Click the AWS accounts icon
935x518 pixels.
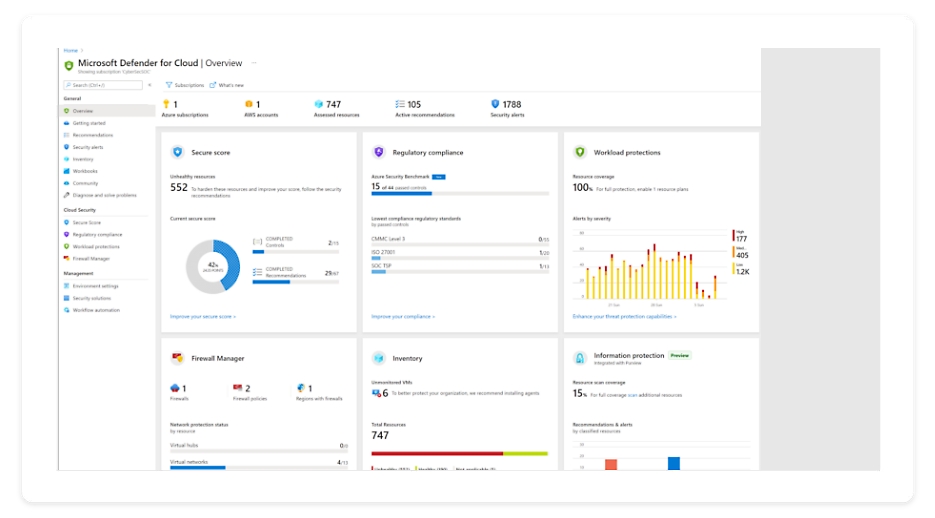(x=248, y=104)
